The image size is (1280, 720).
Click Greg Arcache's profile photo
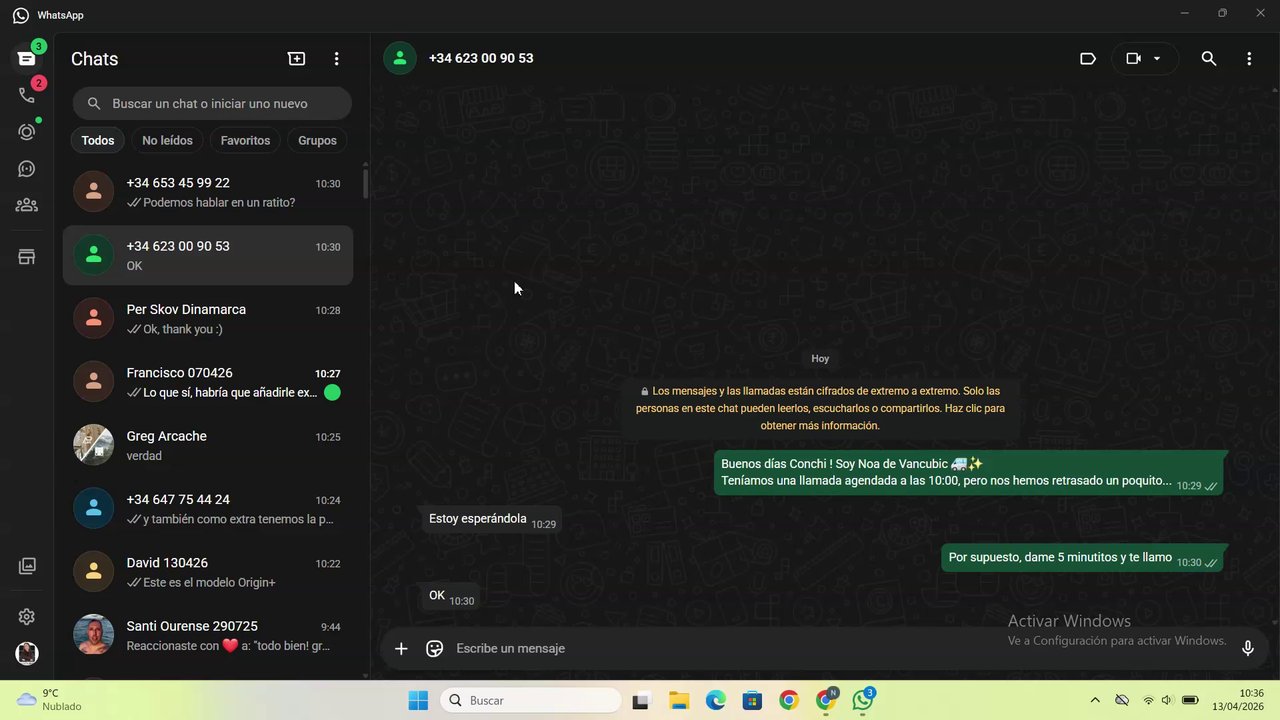pyautogui.click(x=93, y=445)
